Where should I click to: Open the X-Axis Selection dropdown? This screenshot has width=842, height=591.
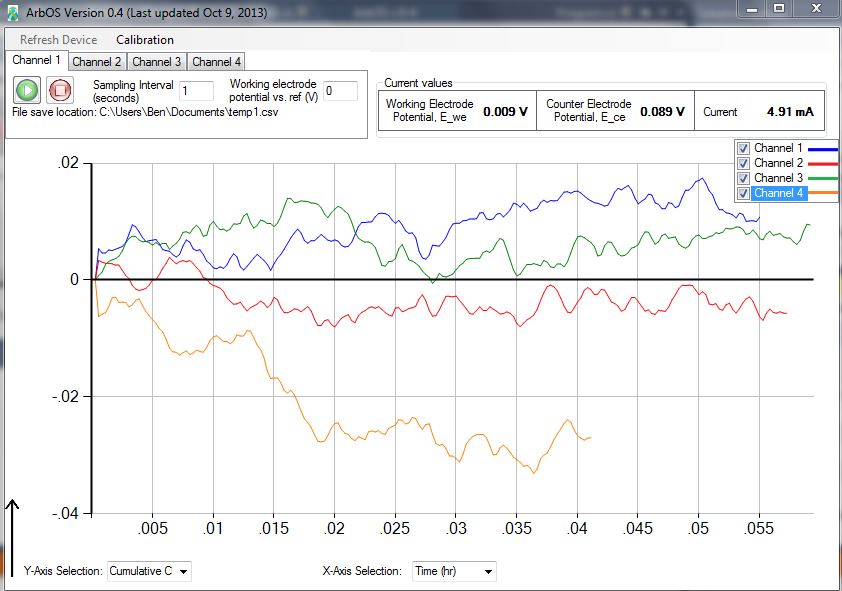coord(454,571)
